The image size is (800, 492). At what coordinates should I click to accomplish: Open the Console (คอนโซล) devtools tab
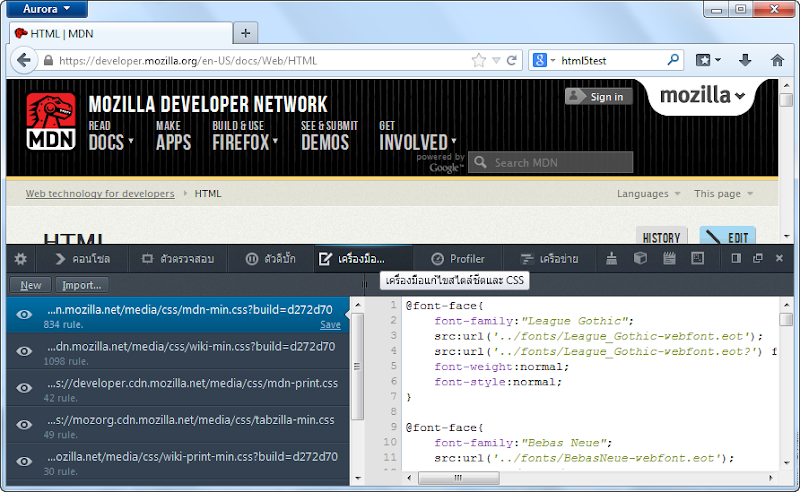(83, 259)
